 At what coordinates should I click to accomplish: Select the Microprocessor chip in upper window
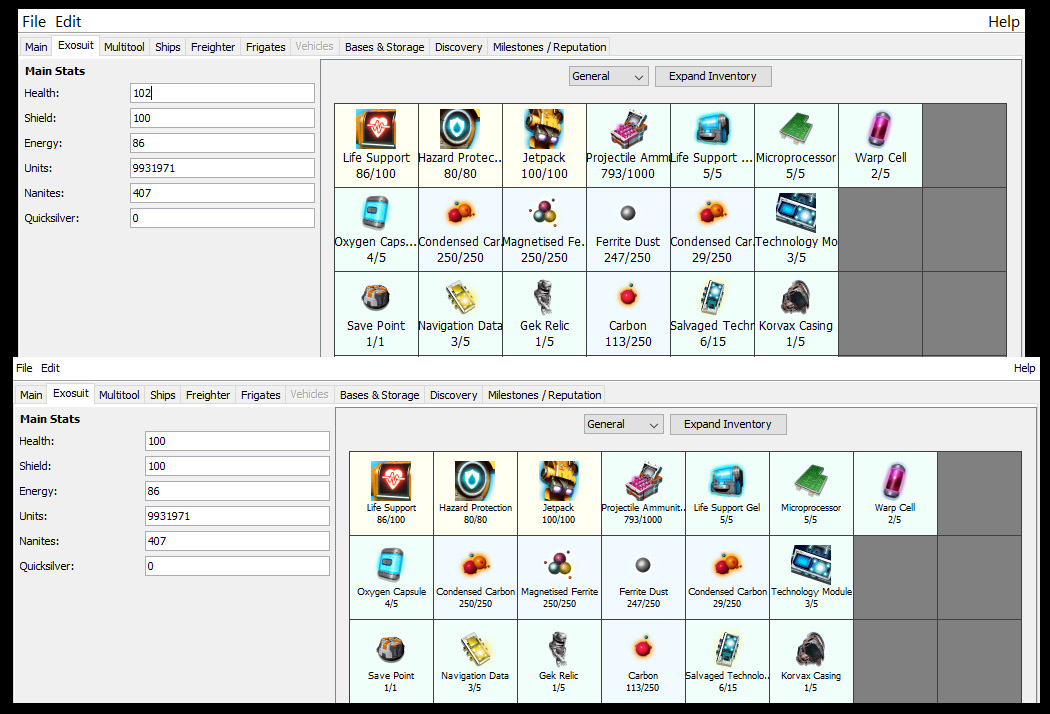coord(796,145)
